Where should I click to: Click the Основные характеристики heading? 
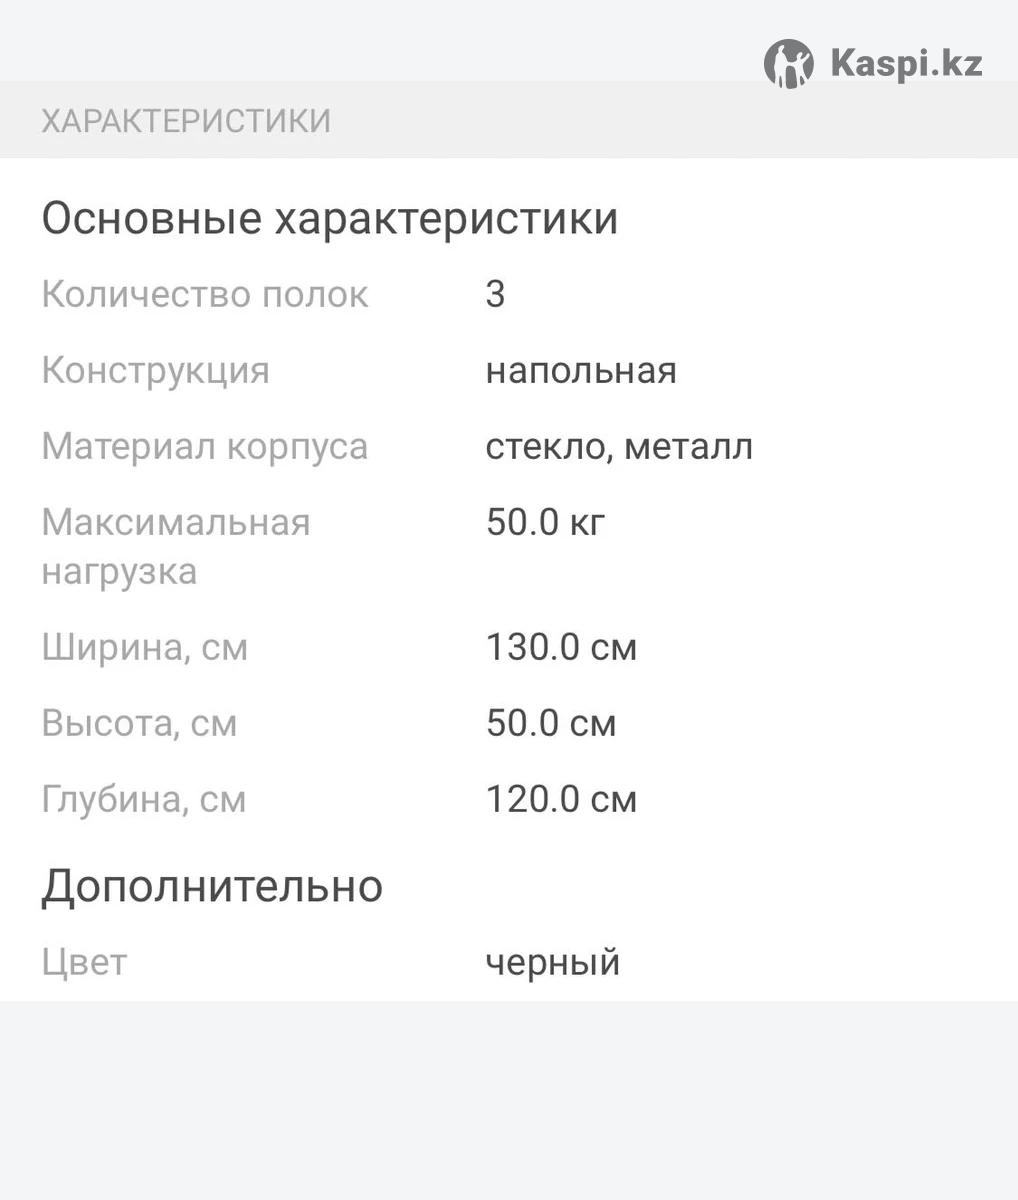[x=329, y=219]
